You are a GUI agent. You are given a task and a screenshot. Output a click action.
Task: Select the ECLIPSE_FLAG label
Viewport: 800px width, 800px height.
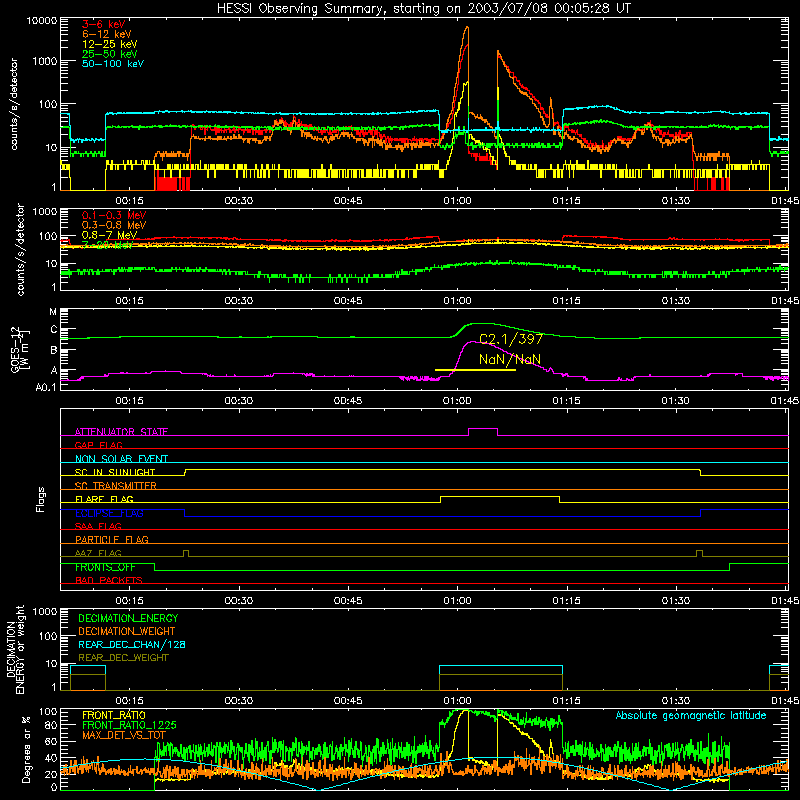(109, 513)
